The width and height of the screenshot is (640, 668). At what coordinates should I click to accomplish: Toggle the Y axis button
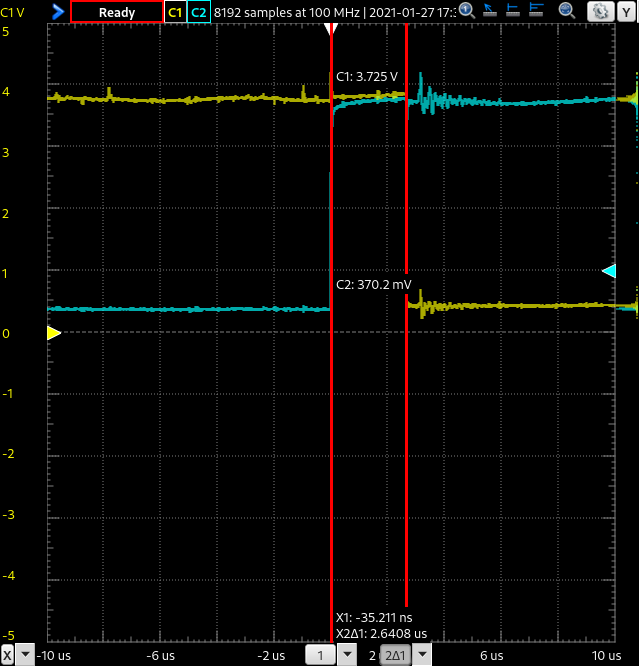[x=628, y=12]
